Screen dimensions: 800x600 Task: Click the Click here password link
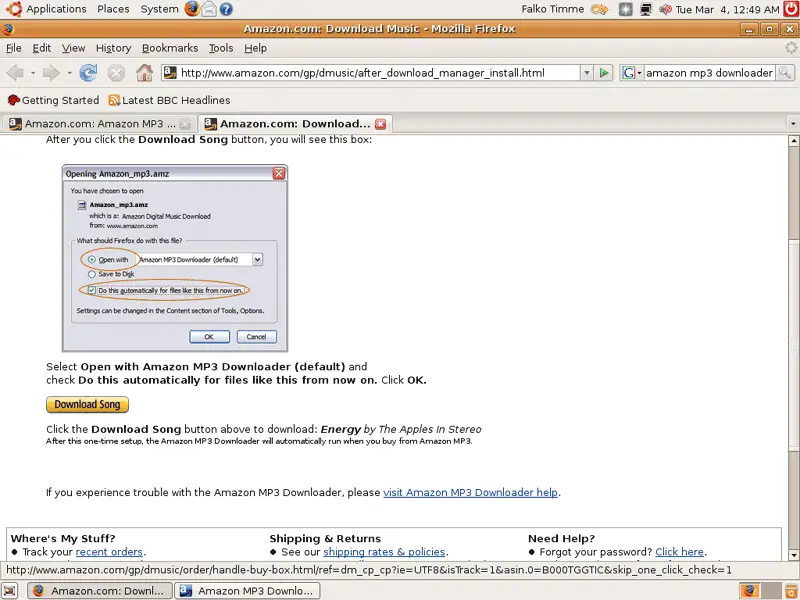point(680,552)
